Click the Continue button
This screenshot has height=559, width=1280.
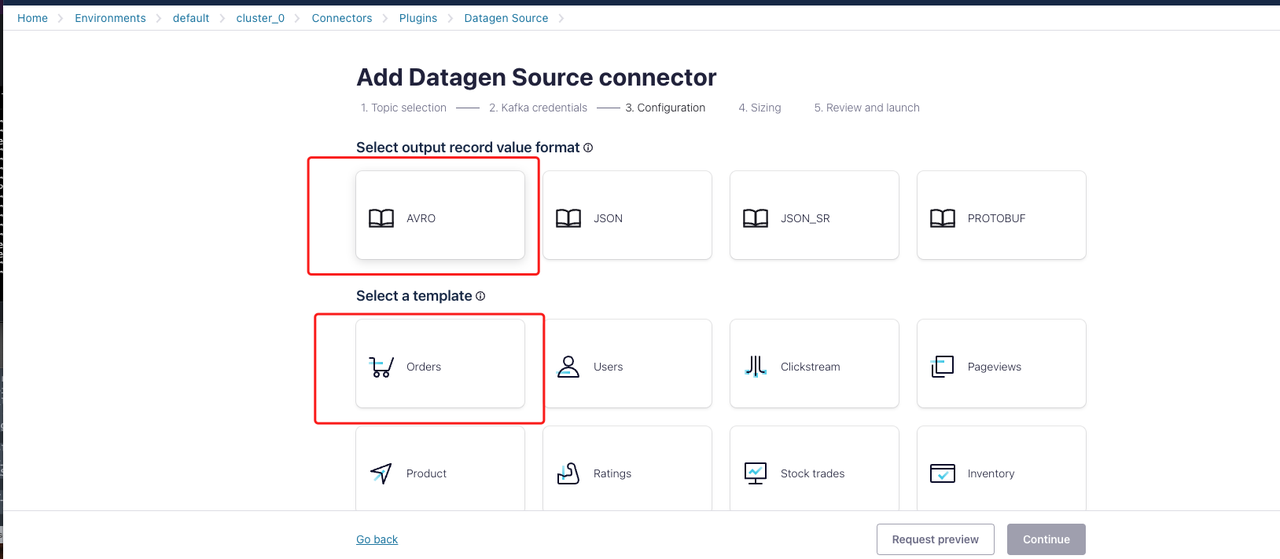tap(1046, 540)
